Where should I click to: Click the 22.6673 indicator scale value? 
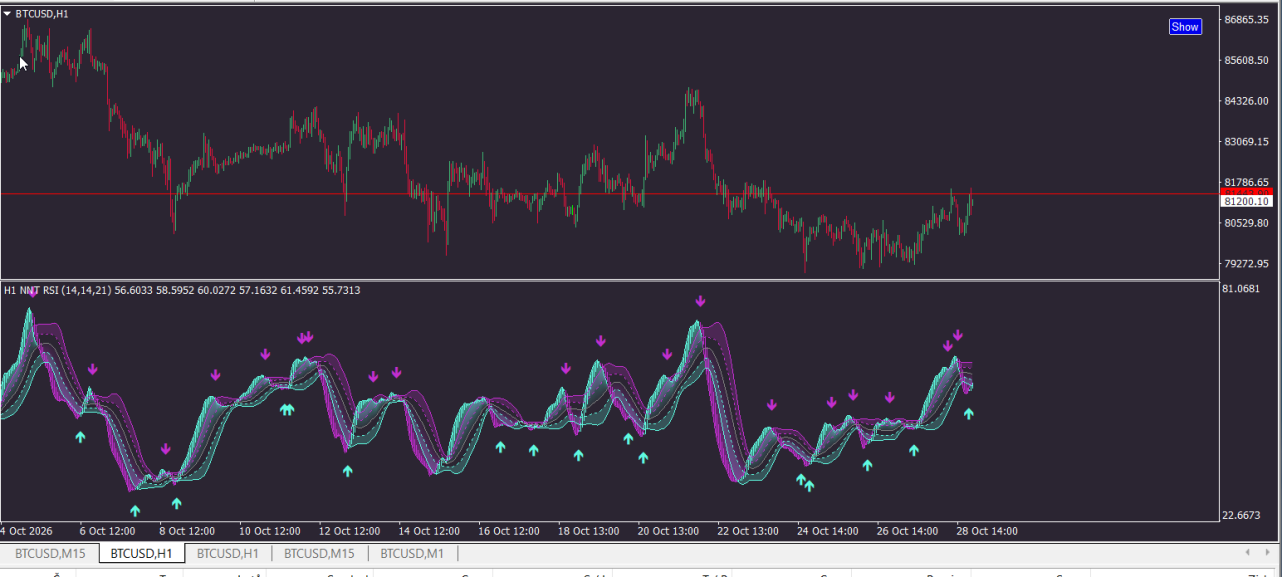pyautogui.click(x=1242, y=515)
